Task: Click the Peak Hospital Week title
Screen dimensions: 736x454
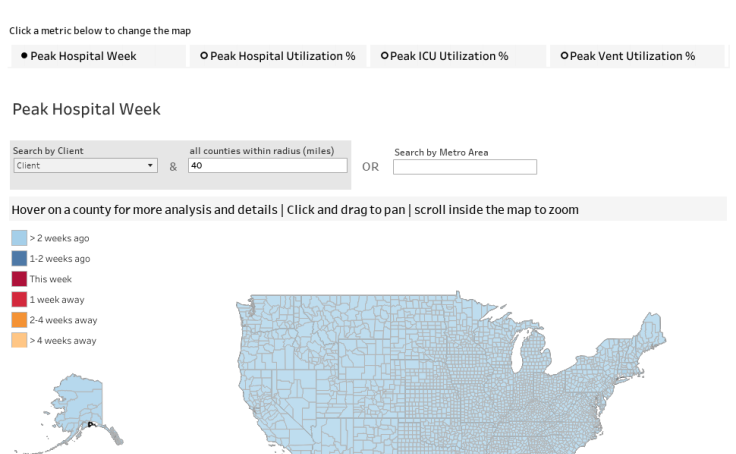Action: pos(86,109)
